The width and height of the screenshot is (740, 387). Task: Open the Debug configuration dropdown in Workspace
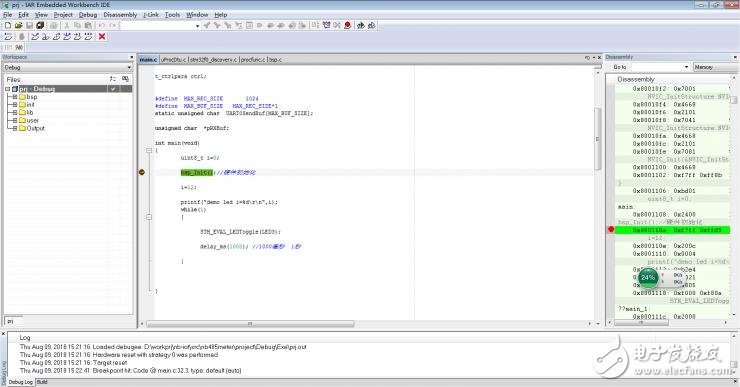(x=68, y=68)
